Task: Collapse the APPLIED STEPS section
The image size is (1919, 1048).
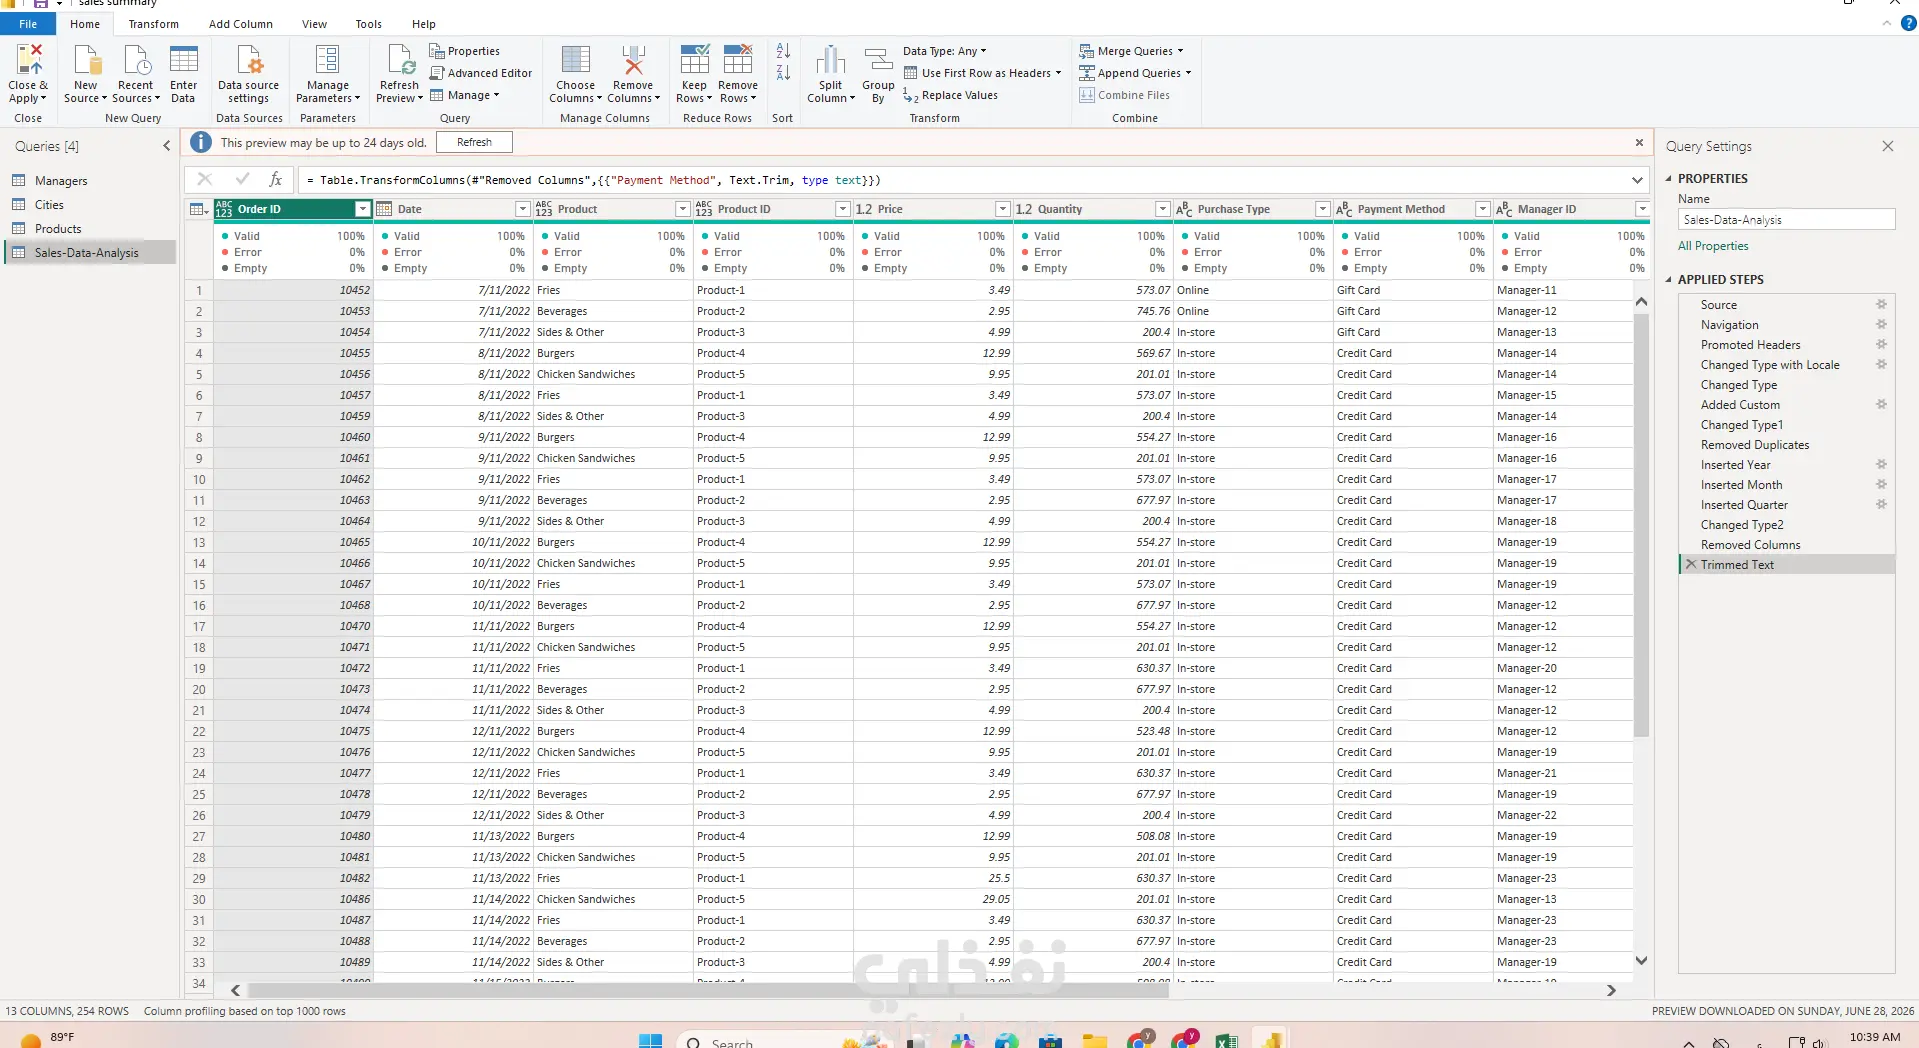Action: [x=1669, y=280]
